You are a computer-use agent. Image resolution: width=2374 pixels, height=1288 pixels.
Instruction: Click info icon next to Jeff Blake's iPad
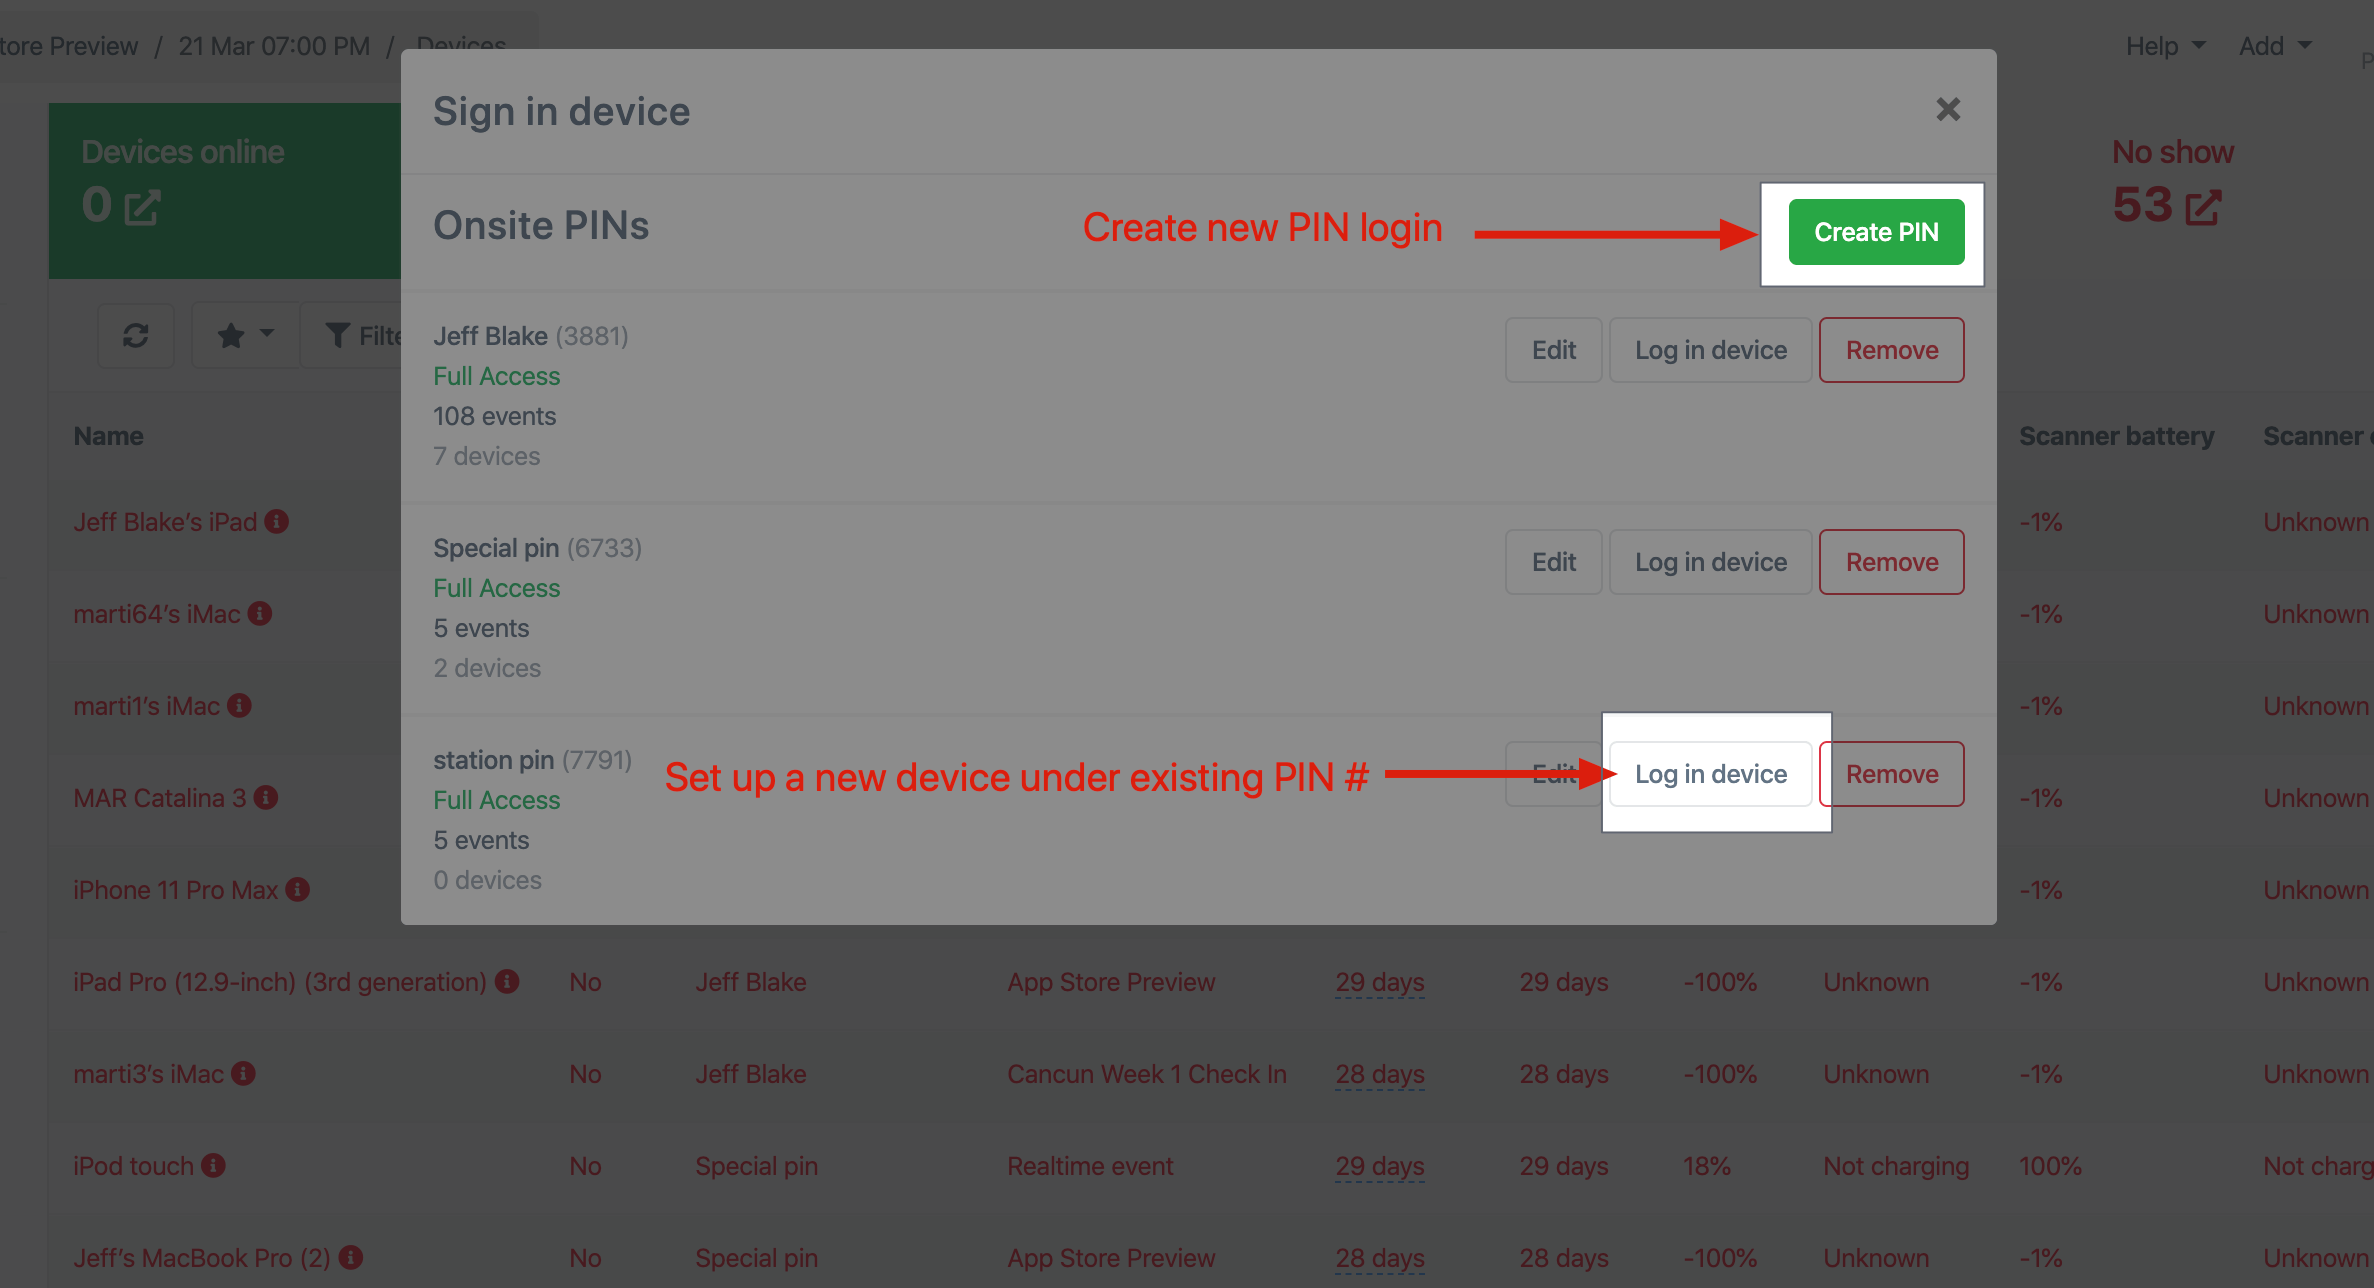tap(277, 522)
